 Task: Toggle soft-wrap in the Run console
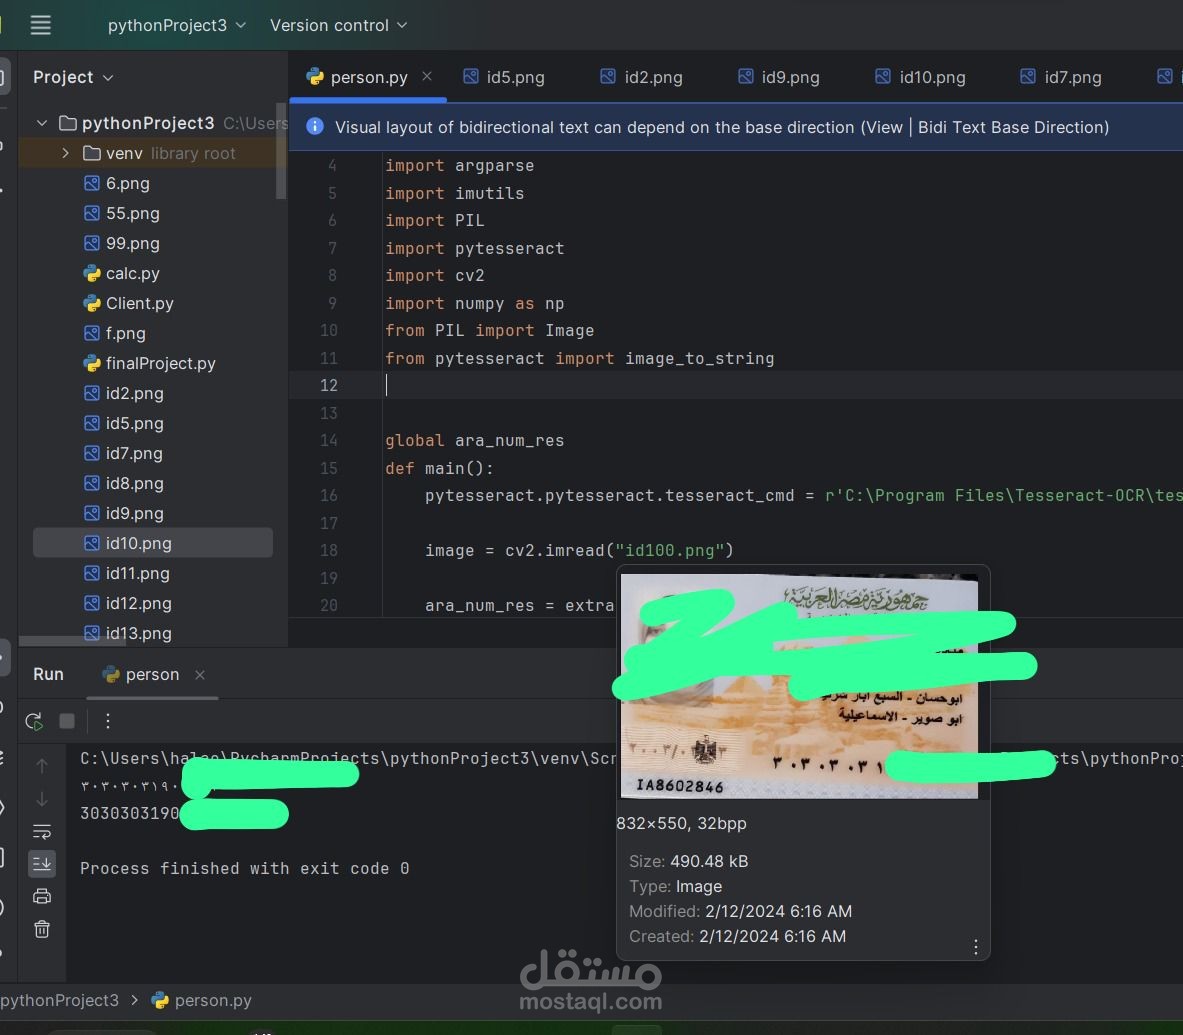point(41,831)
